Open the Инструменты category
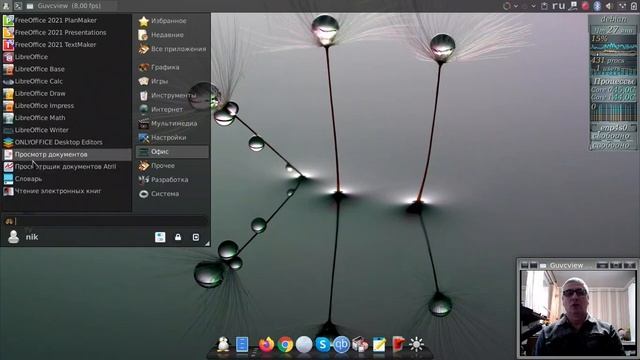 pyautogui.click(x=172, y=96)
